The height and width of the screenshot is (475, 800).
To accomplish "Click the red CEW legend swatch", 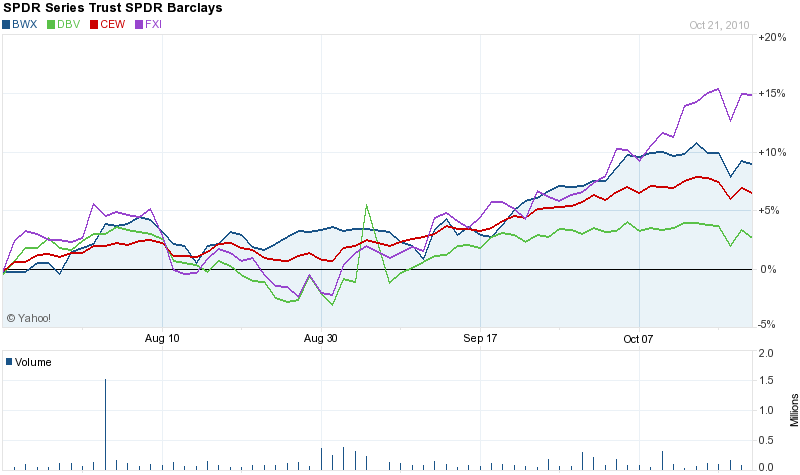I will pyautogui.click(x=94, y=24).
